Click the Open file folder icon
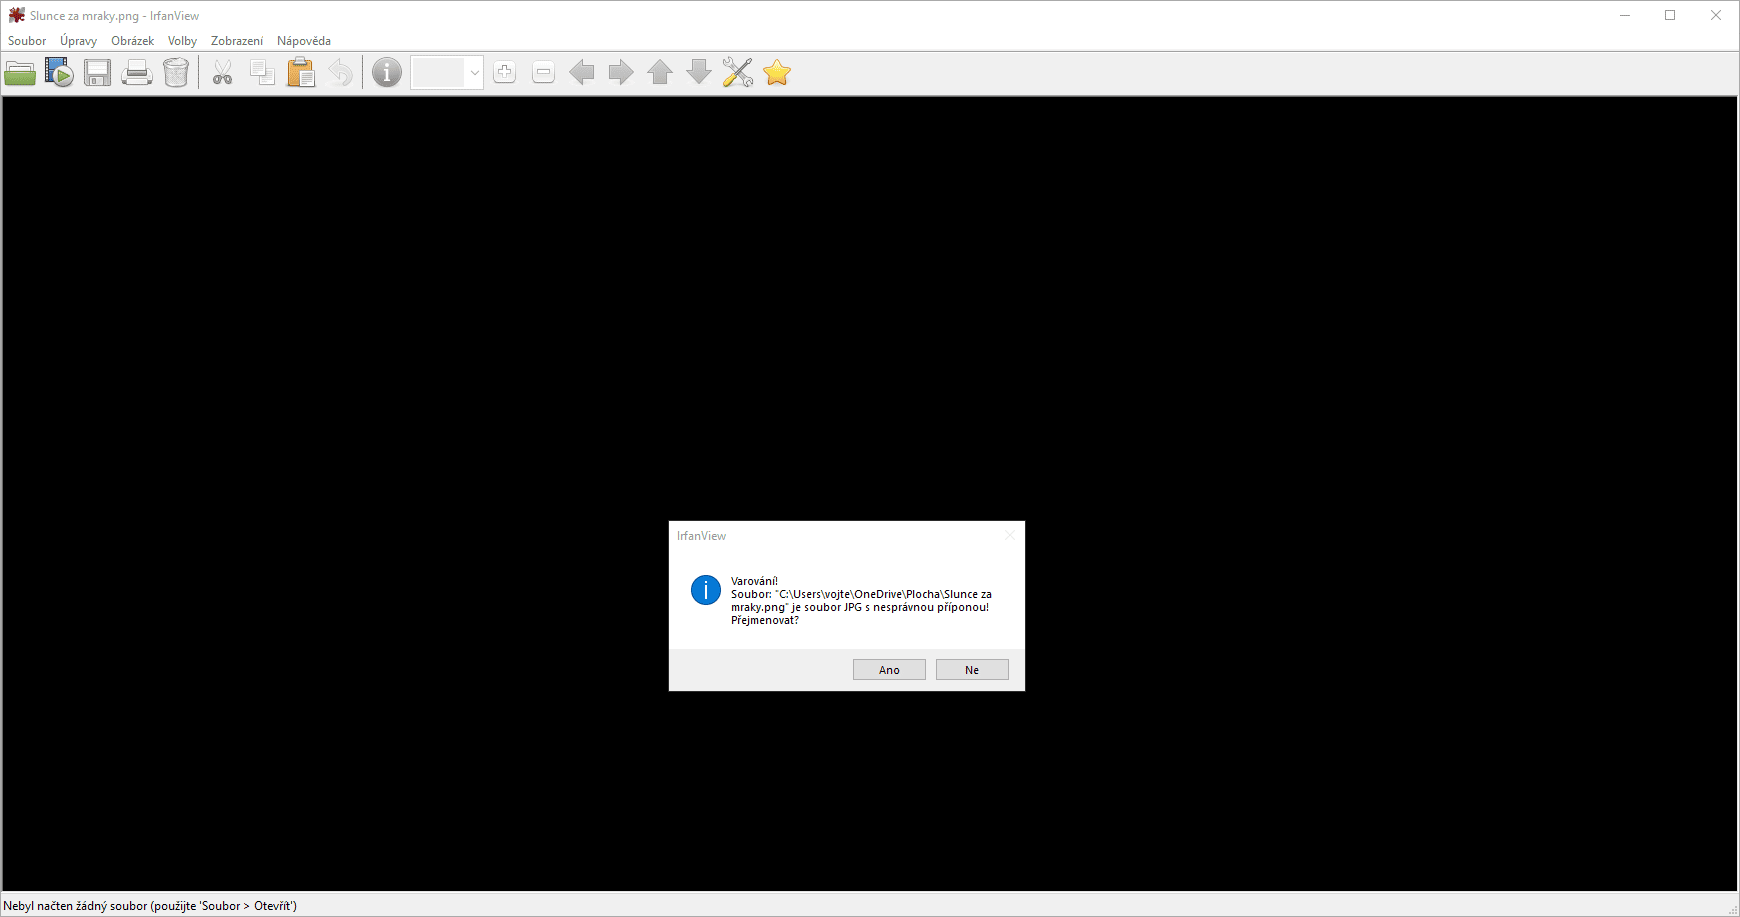The height and width of the screenshot is (917, 1740). pyautogui.click(x=20, y=73)
